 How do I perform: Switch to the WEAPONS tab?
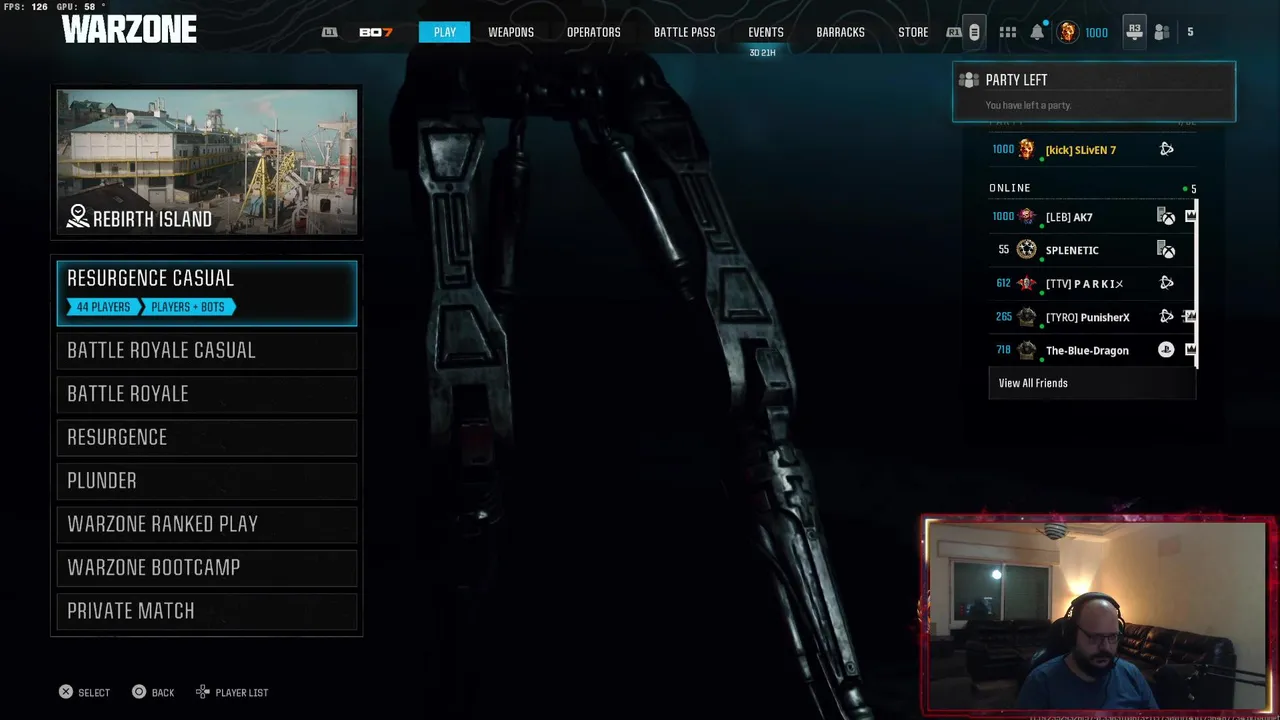[511, 32]
